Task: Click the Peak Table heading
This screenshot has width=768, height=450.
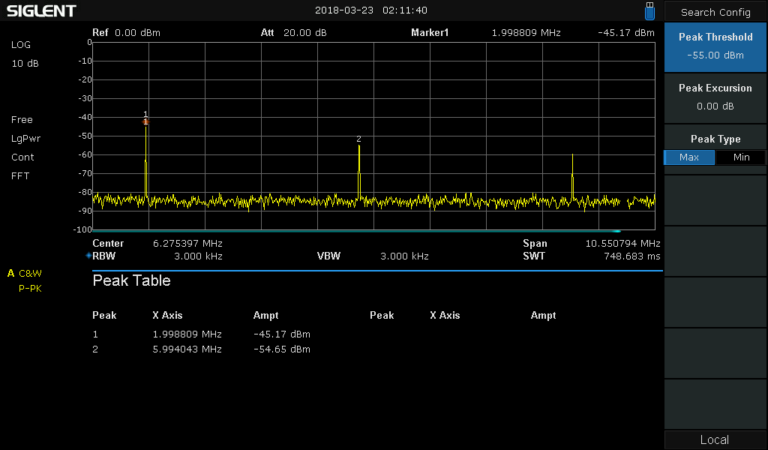Action: 131,281
